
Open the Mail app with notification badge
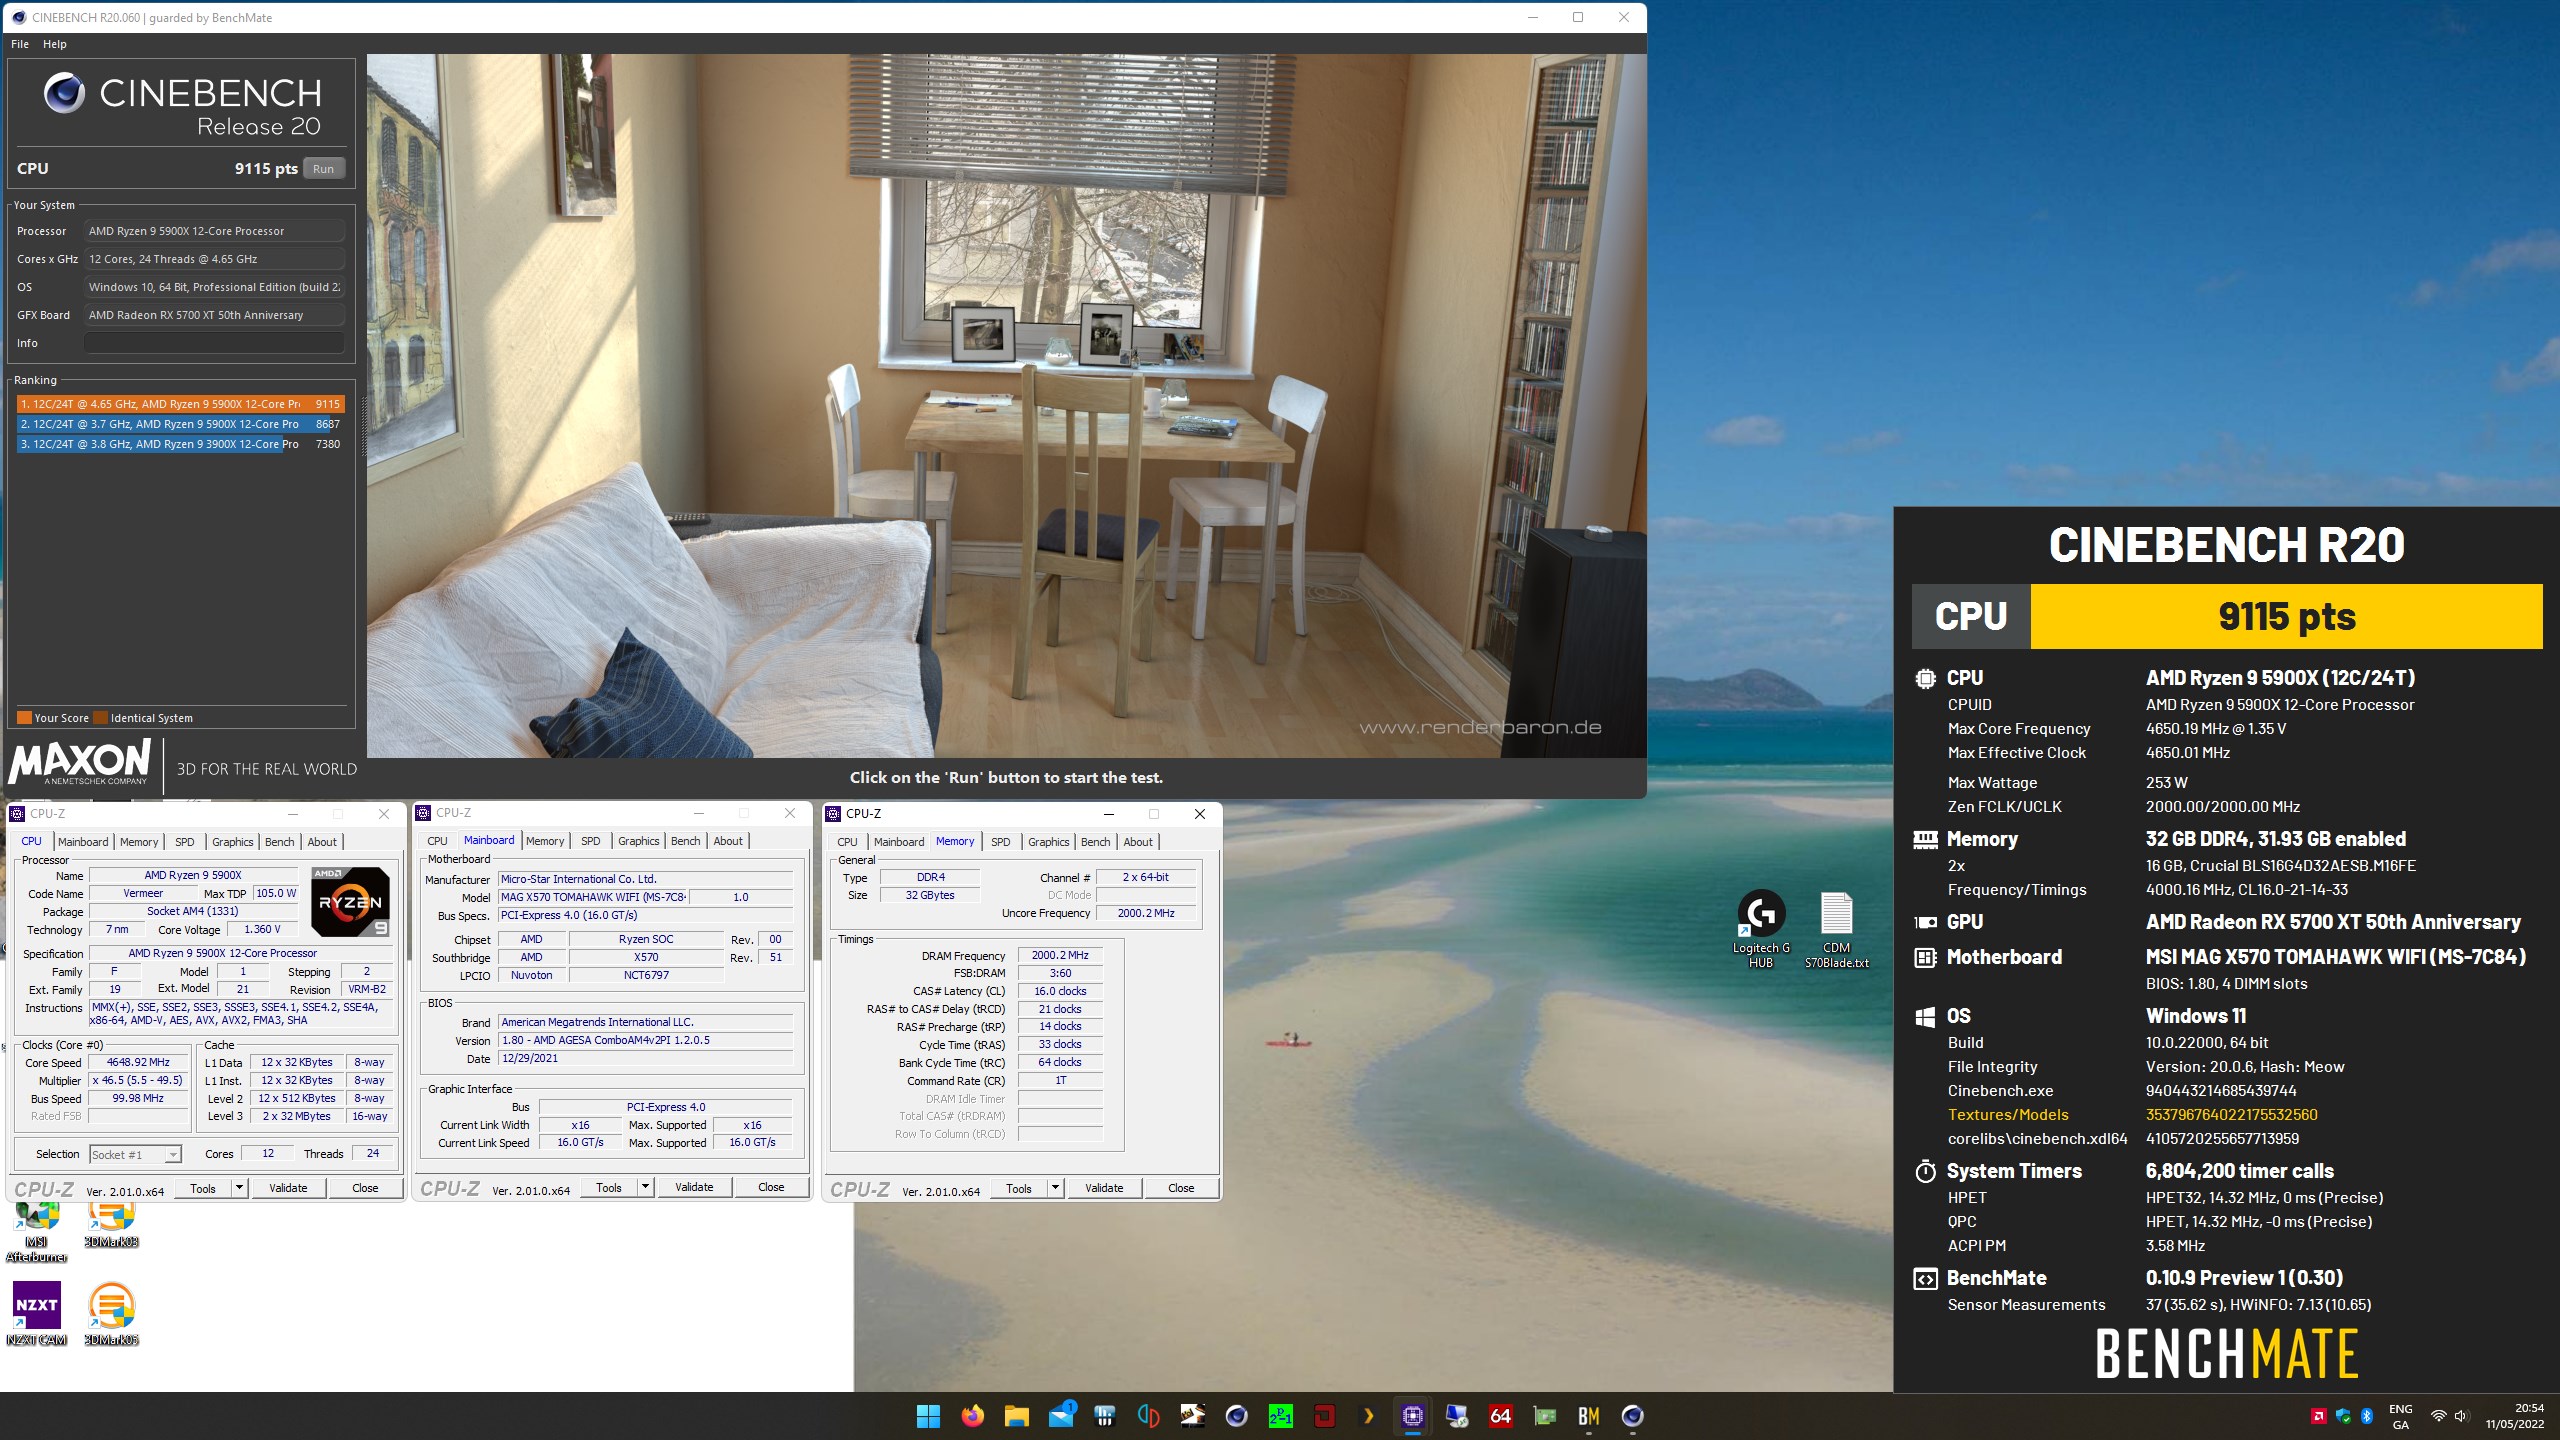pyautogui.click(x=1061, y=1416)
